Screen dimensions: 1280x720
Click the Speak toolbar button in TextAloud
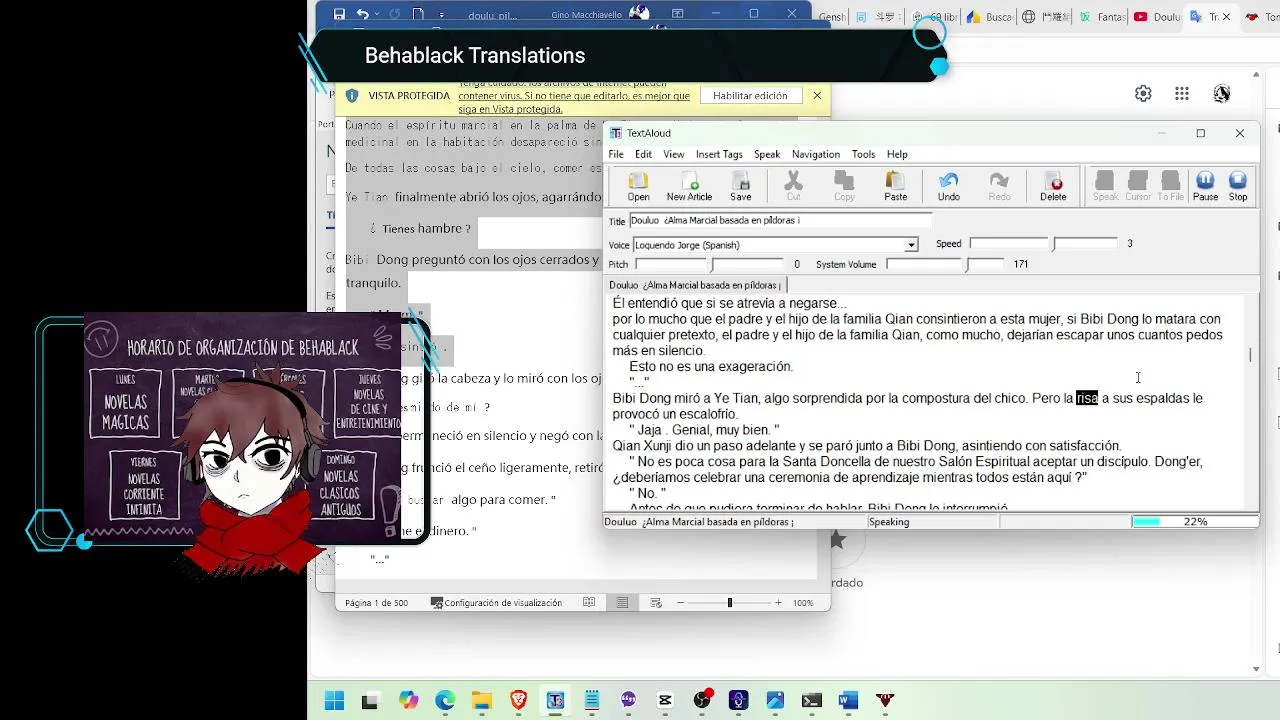(x=1105, y=186)
